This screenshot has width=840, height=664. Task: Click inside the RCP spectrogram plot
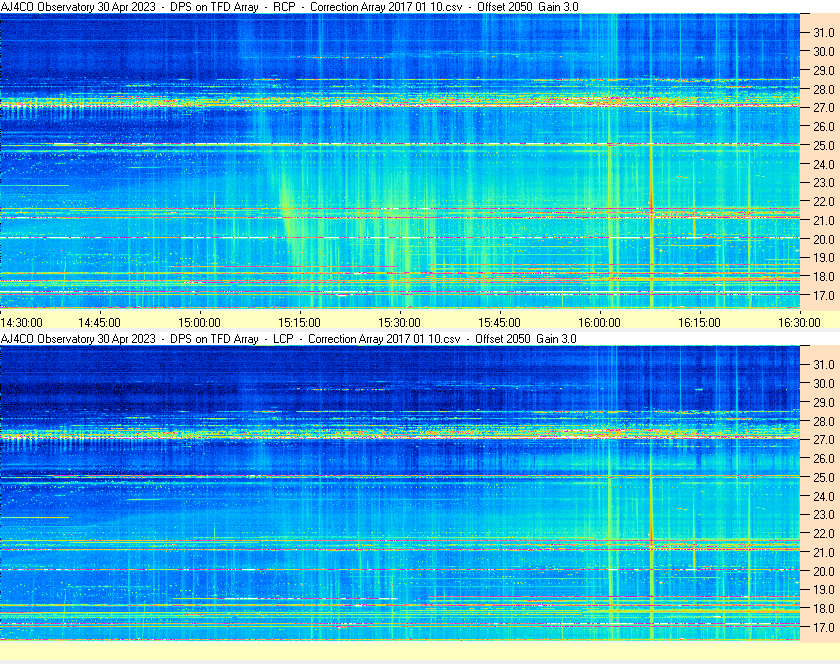click(x=400, y=161)
